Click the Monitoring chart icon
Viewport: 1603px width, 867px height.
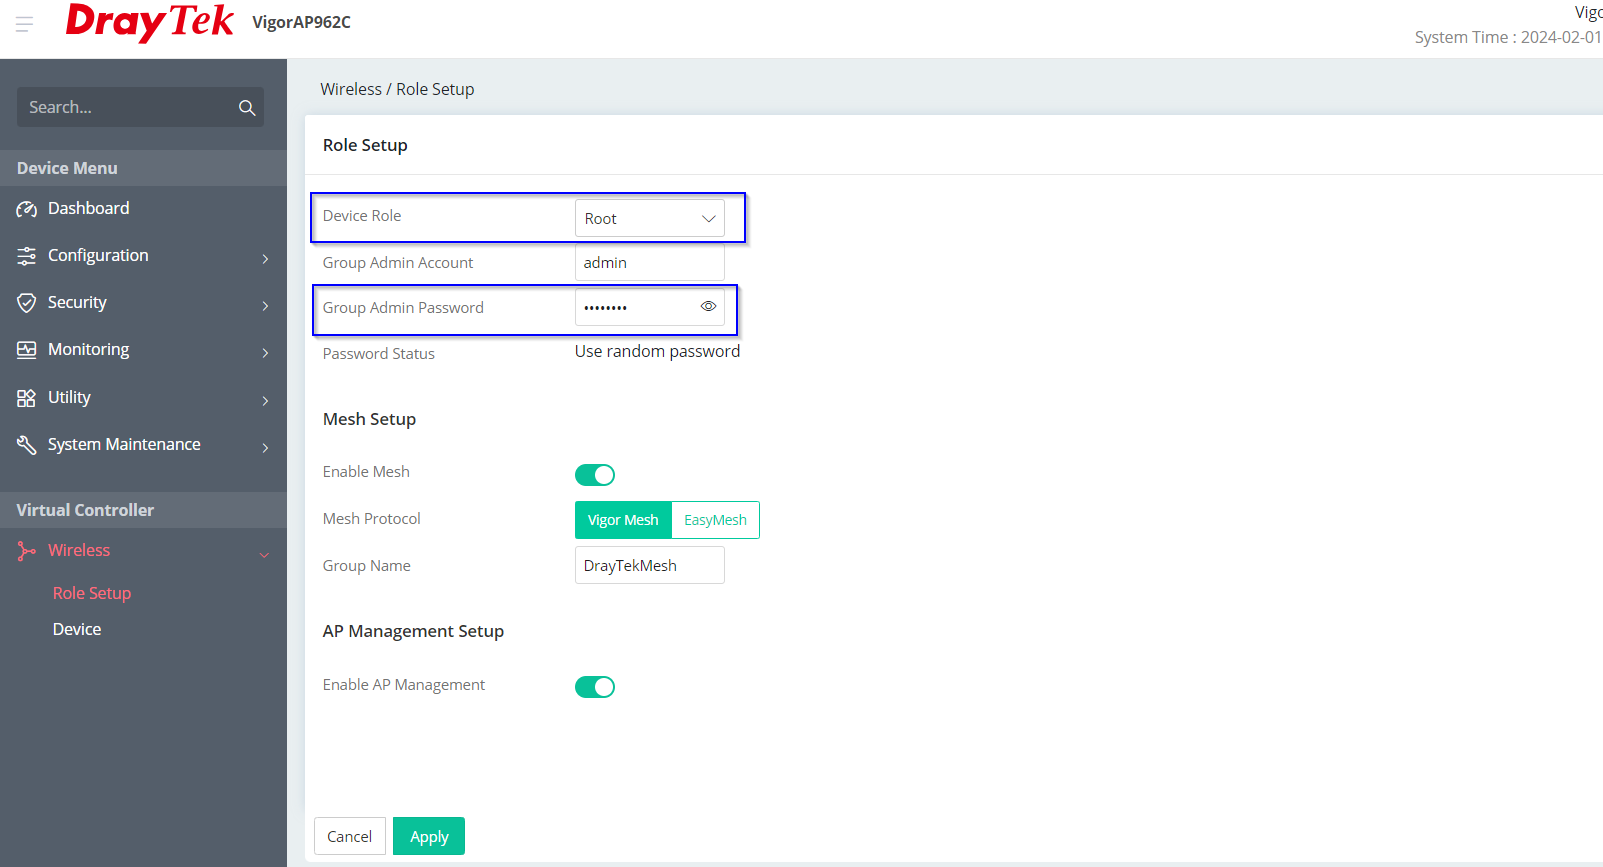tap(27, 350)
